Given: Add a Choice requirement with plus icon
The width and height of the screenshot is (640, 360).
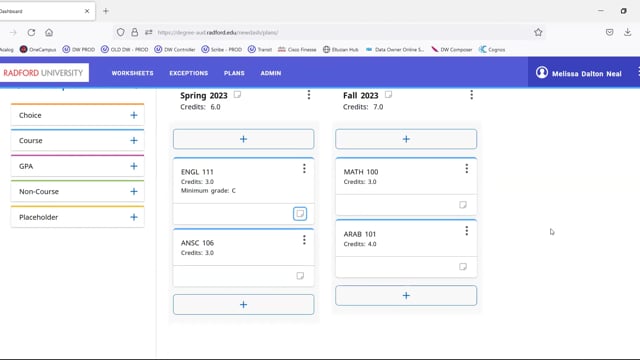Looking at the screenshot, I should point(134,116).
